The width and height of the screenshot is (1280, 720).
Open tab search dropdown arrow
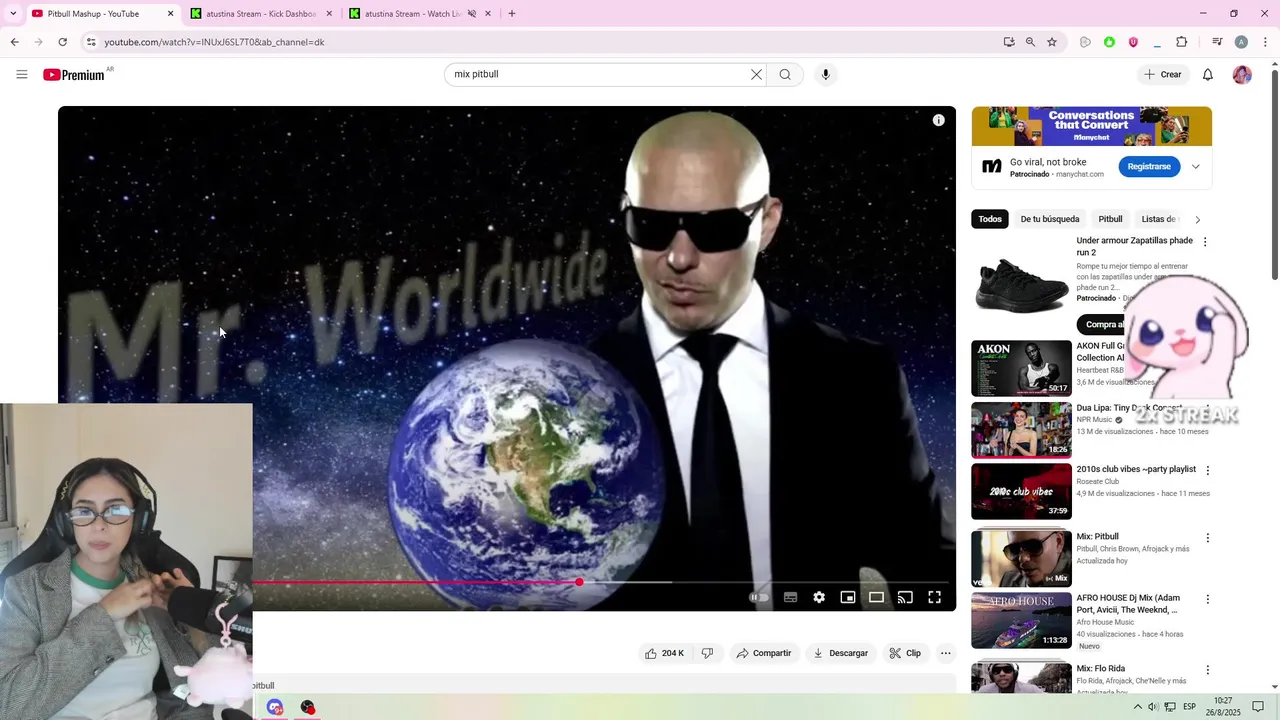click(13, 14)
